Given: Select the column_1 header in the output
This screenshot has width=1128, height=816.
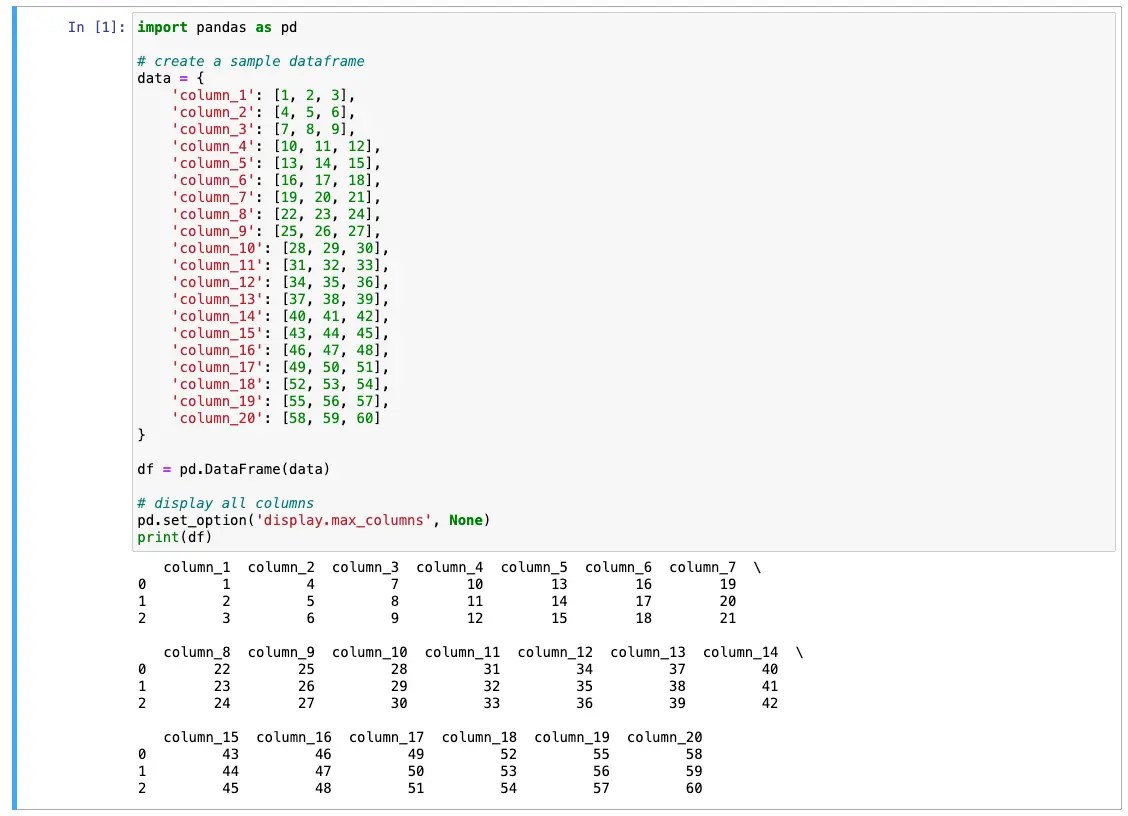Looking at the screenshot, I should pos(196,567).
